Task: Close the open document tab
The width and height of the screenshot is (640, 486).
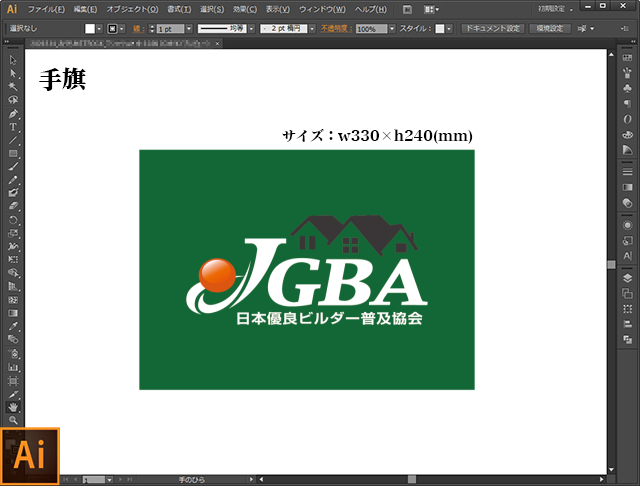Action: tap(218, 43)
